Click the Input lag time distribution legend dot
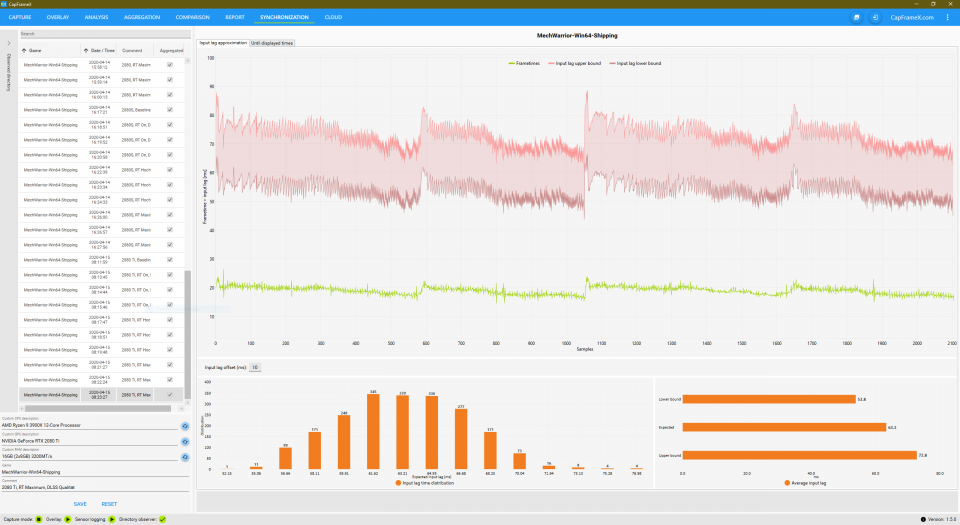Screen dimensions: 960x525 [399, 483]
